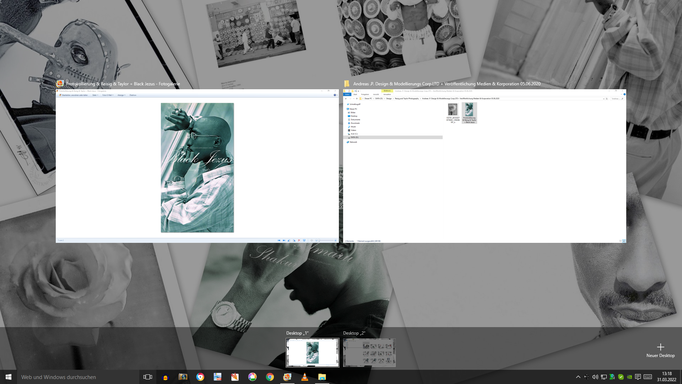Screen dimensions: 682x384
Task: Select the teal image file in Explorer window
Action: tap(469, 113)
